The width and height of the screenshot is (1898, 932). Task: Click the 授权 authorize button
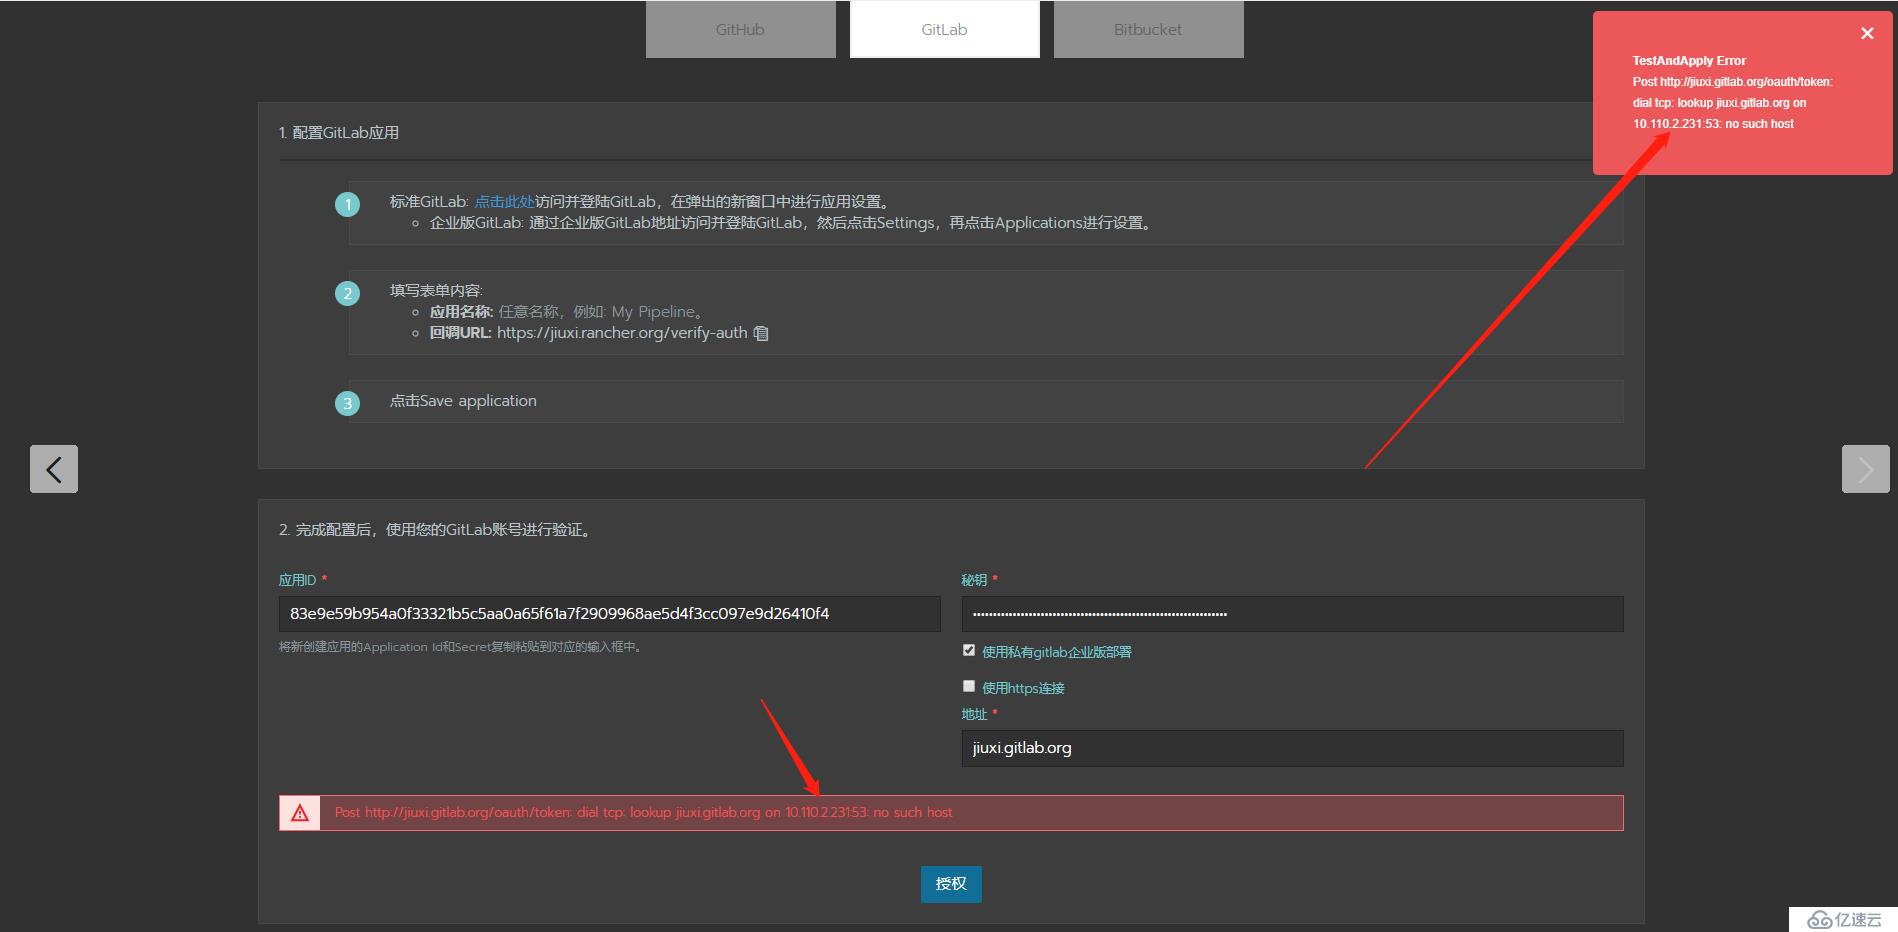coord(951,884)
